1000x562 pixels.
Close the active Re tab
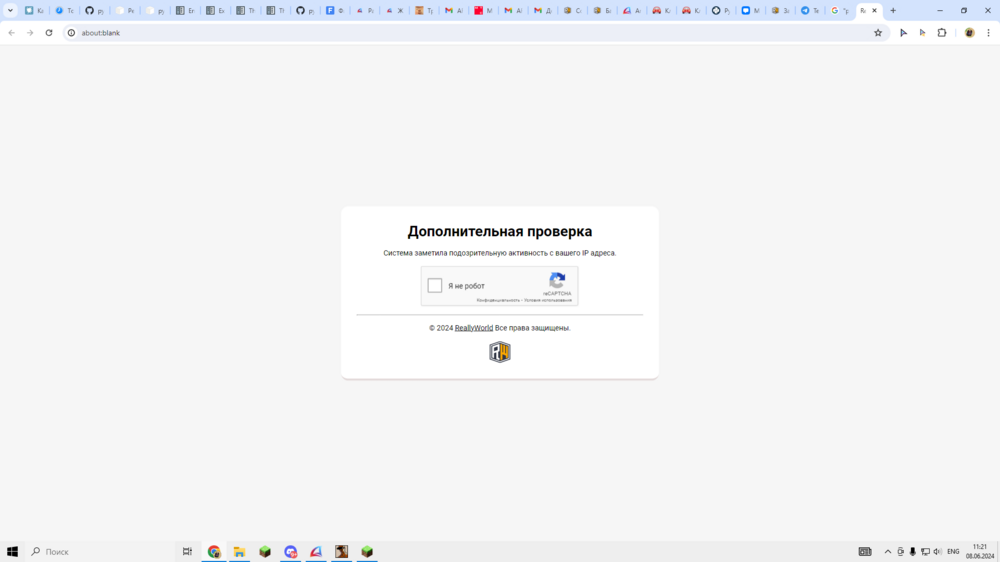(874, 10)
